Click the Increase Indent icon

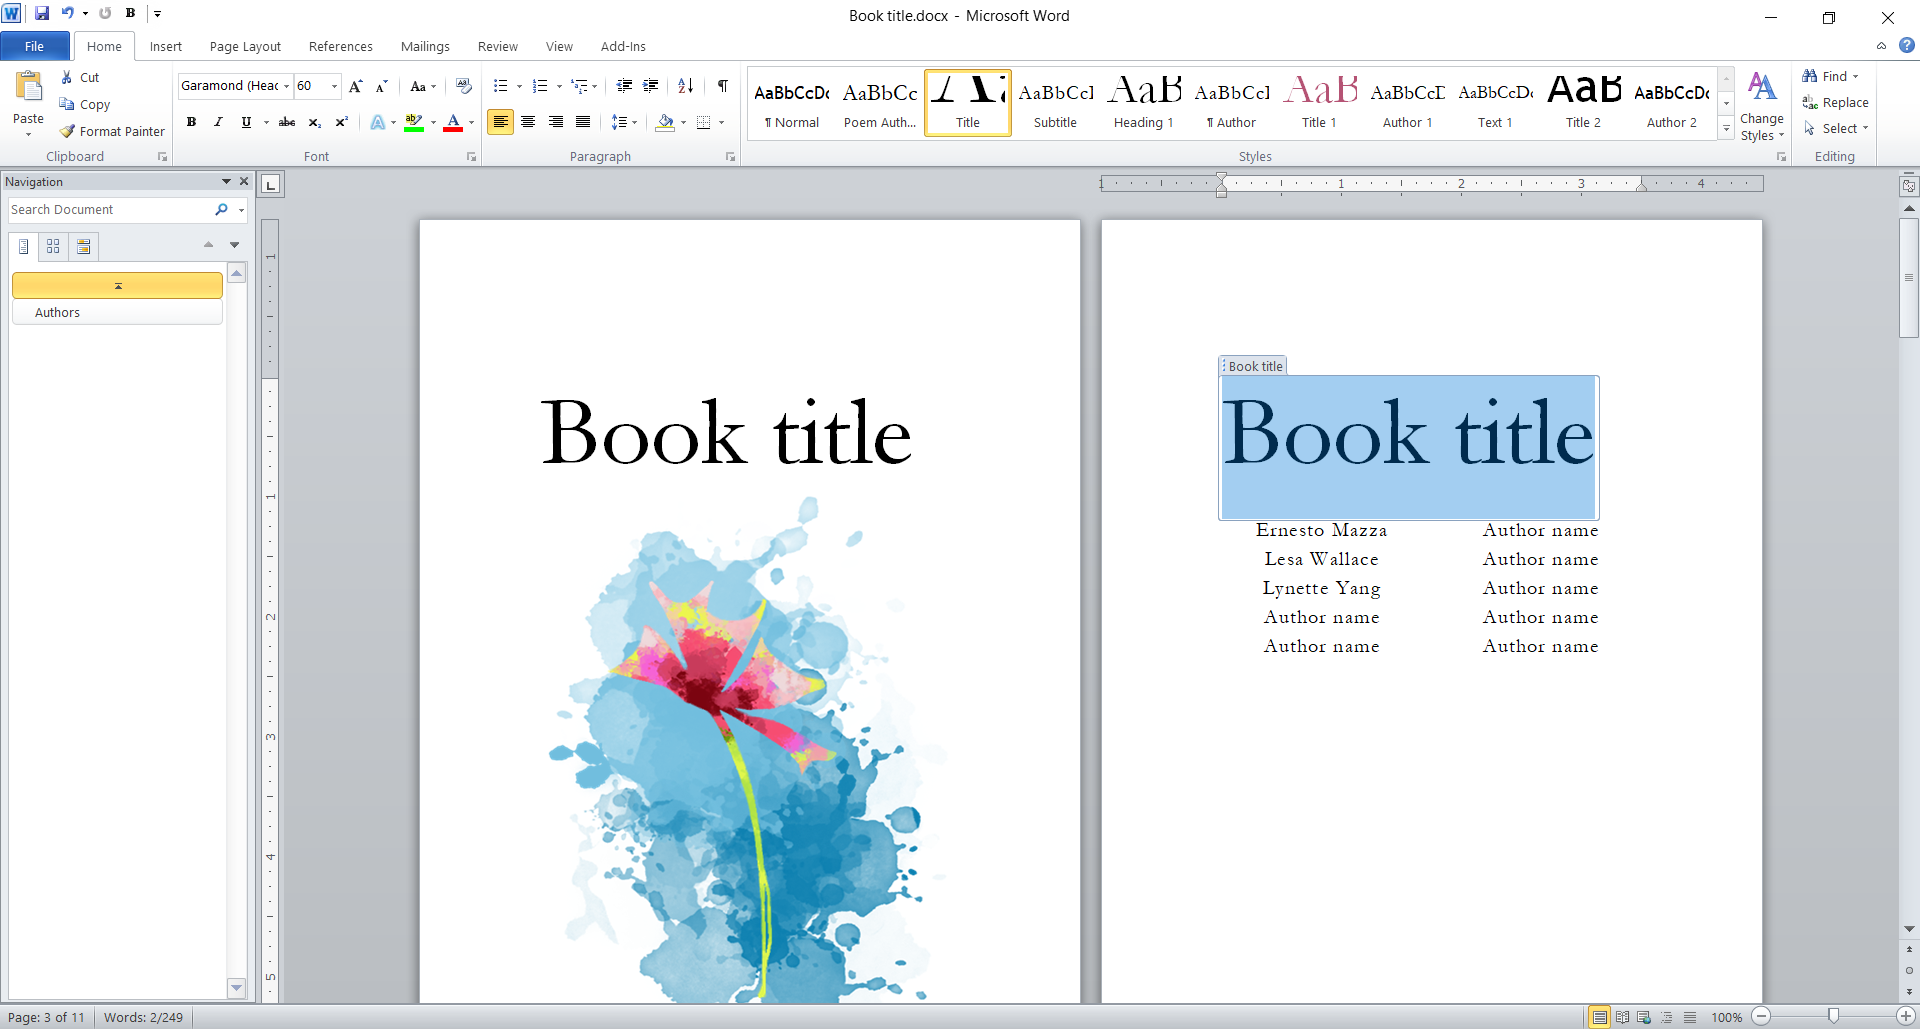(650, 86)
